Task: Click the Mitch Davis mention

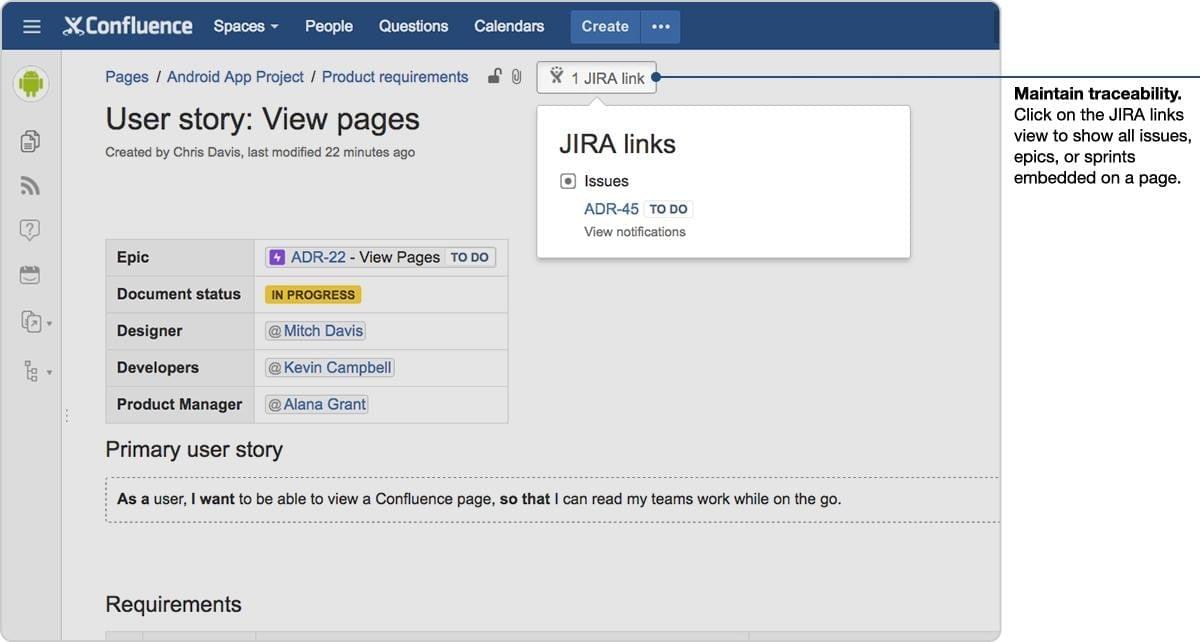Action: tap(316, 331)
